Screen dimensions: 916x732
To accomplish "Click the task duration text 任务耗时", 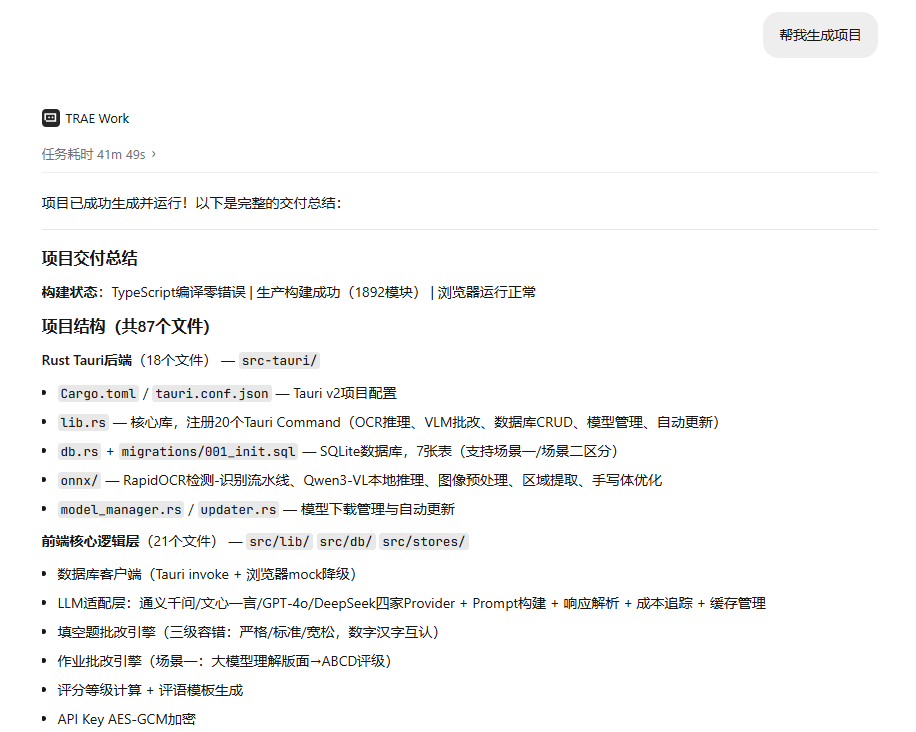I will point(67,154).
